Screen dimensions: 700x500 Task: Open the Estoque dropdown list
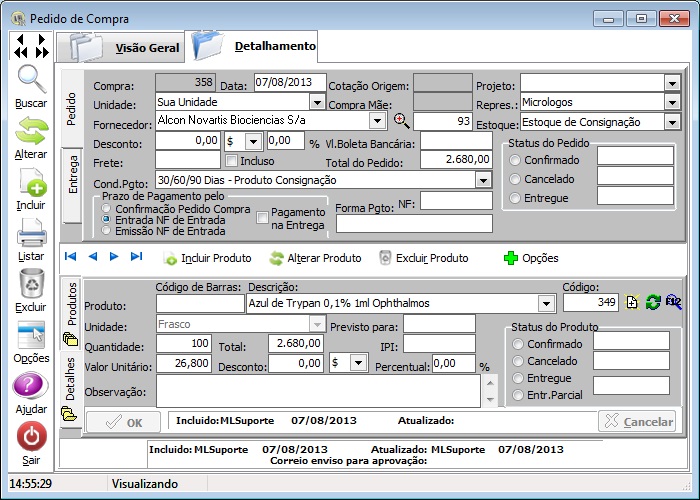pyautogui.click(x=671, y=121)
